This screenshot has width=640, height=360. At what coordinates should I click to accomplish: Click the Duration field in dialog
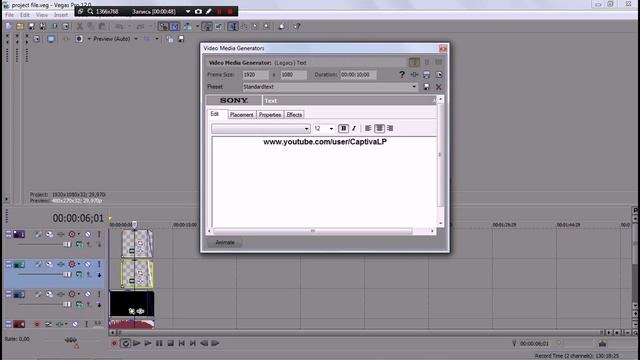[358, 75]
